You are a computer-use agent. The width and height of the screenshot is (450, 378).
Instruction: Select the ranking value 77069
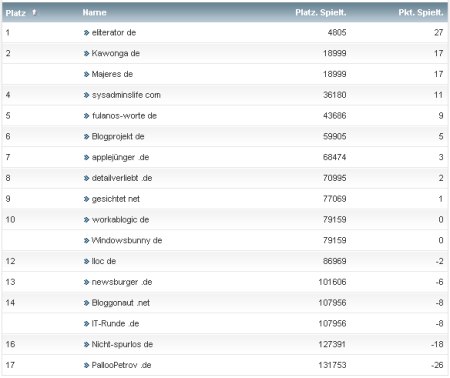tap(335, 199)
